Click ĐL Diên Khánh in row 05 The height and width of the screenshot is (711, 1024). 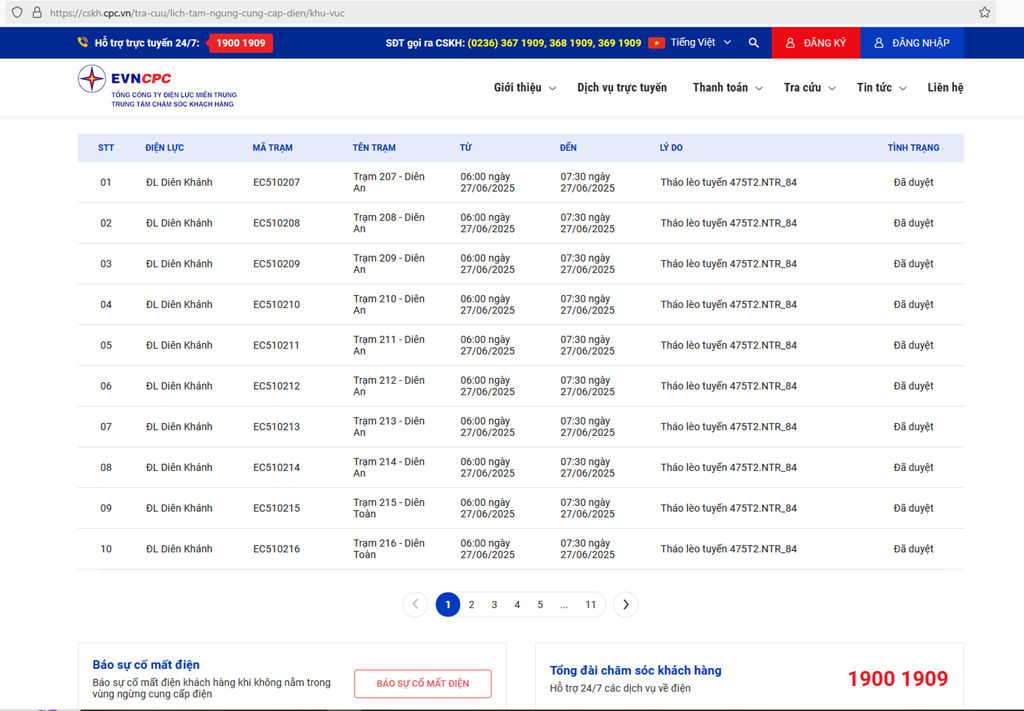pyautogui.click(x=179, y=345)
